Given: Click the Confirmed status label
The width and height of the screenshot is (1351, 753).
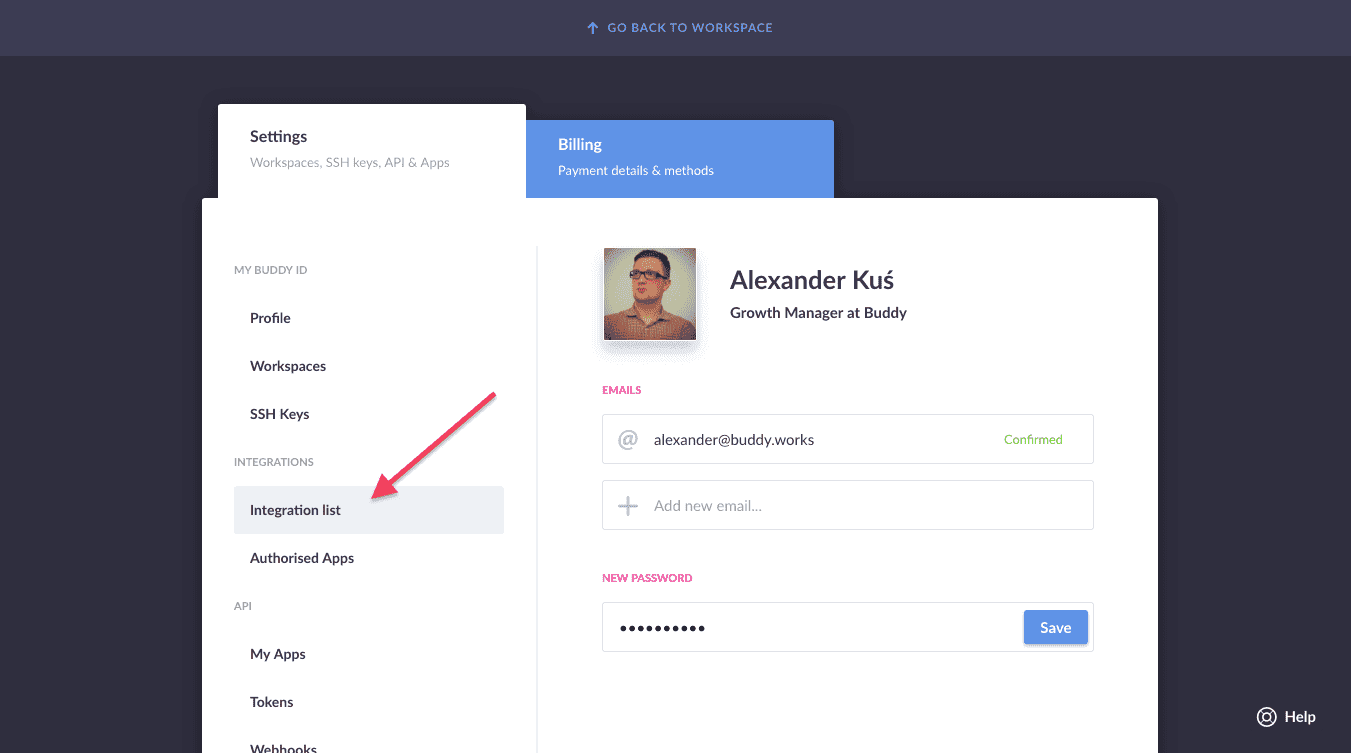Looking at the screenshot, I should pos(1033,439).
